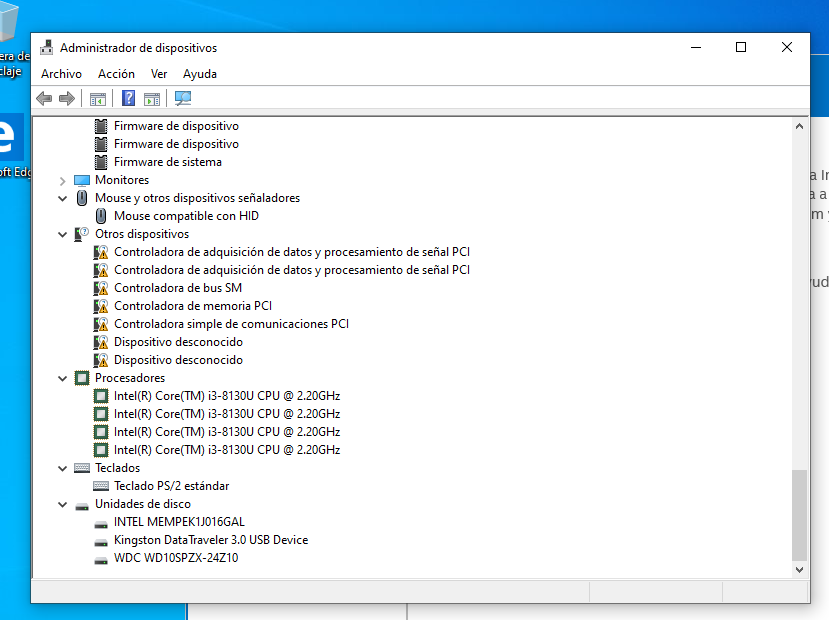Click the Teclados category keyboard icon
The height and width of the screenshot is (620, 829).
point(82,468)
